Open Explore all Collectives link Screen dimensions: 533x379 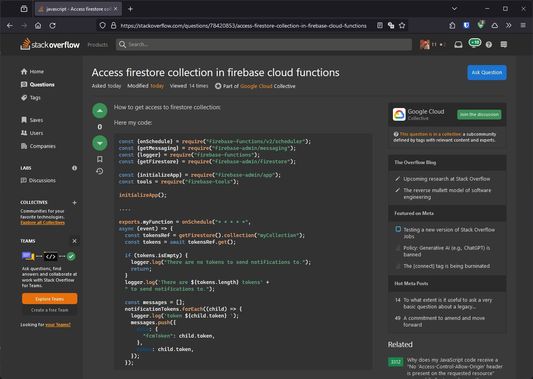pyautogui.click(x=42, y=223)
